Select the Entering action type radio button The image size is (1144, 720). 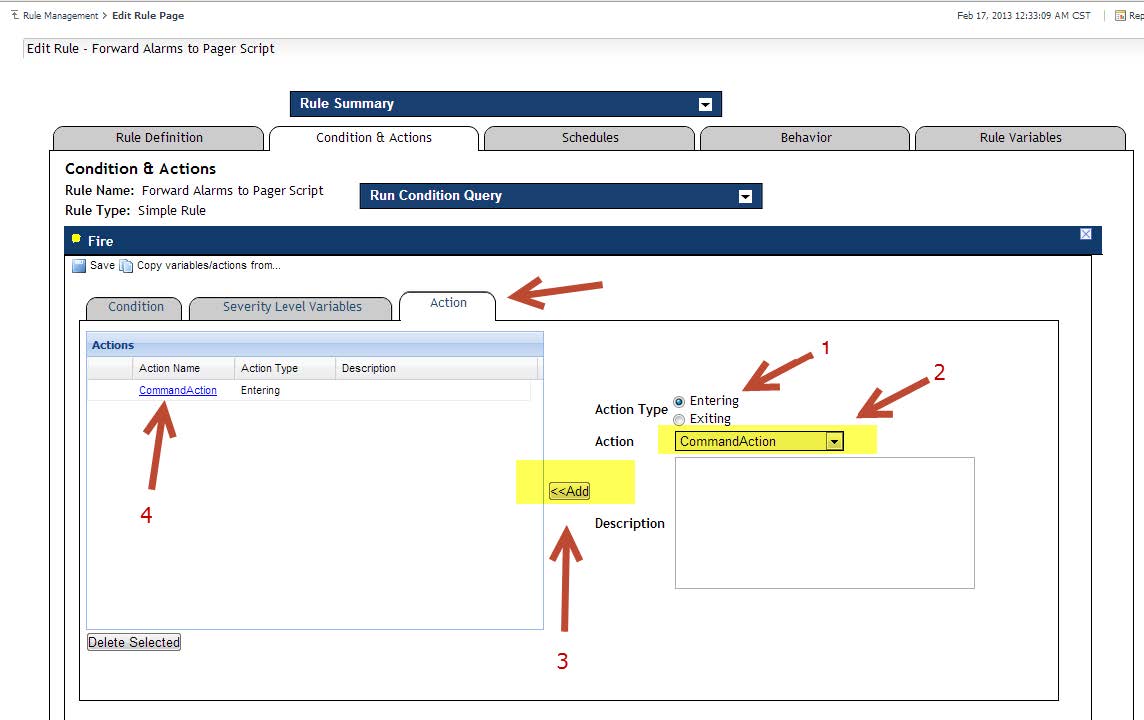coord(680,401)
